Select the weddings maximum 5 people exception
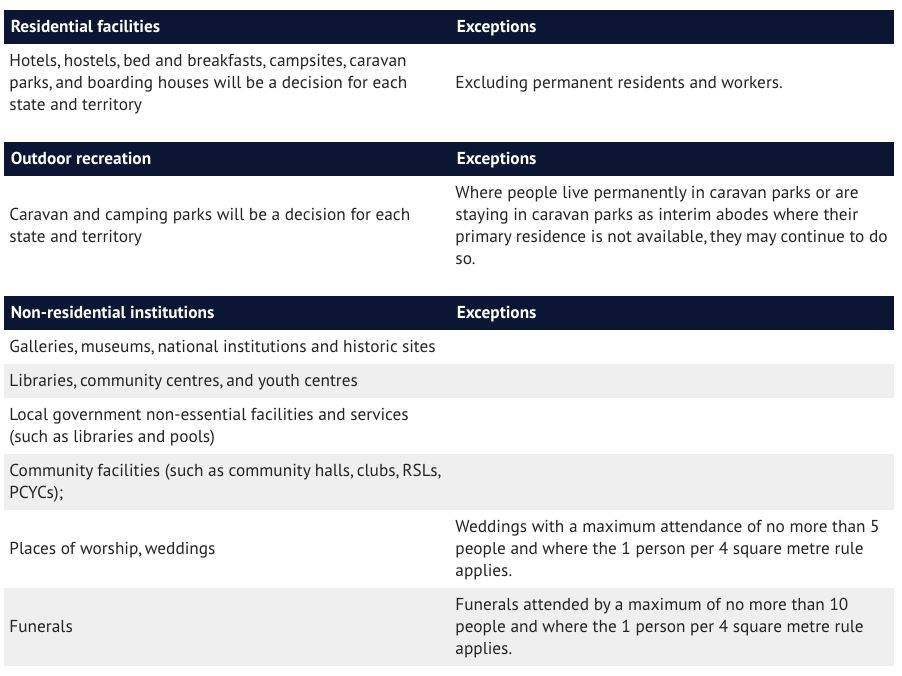 tap(666, 548)
